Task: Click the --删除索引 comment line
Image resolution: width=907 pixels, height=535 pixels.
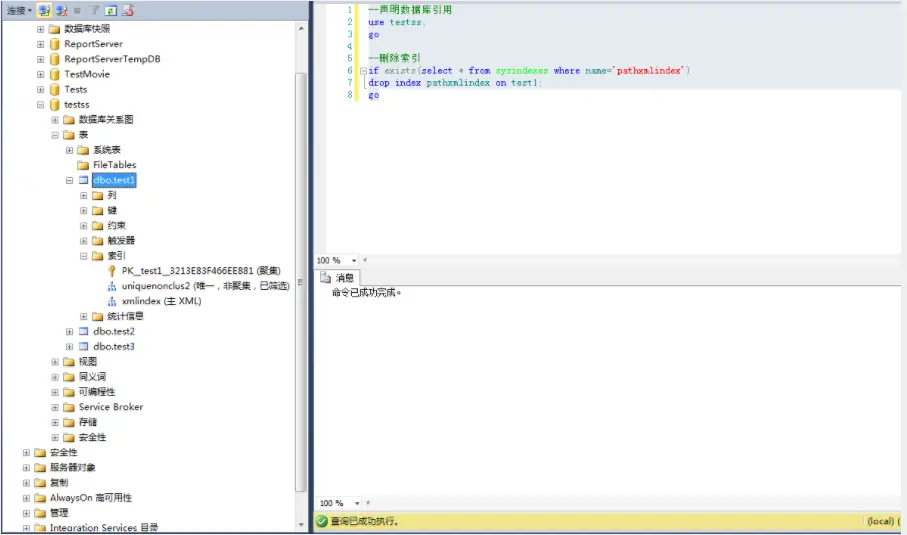Action: 394,58
